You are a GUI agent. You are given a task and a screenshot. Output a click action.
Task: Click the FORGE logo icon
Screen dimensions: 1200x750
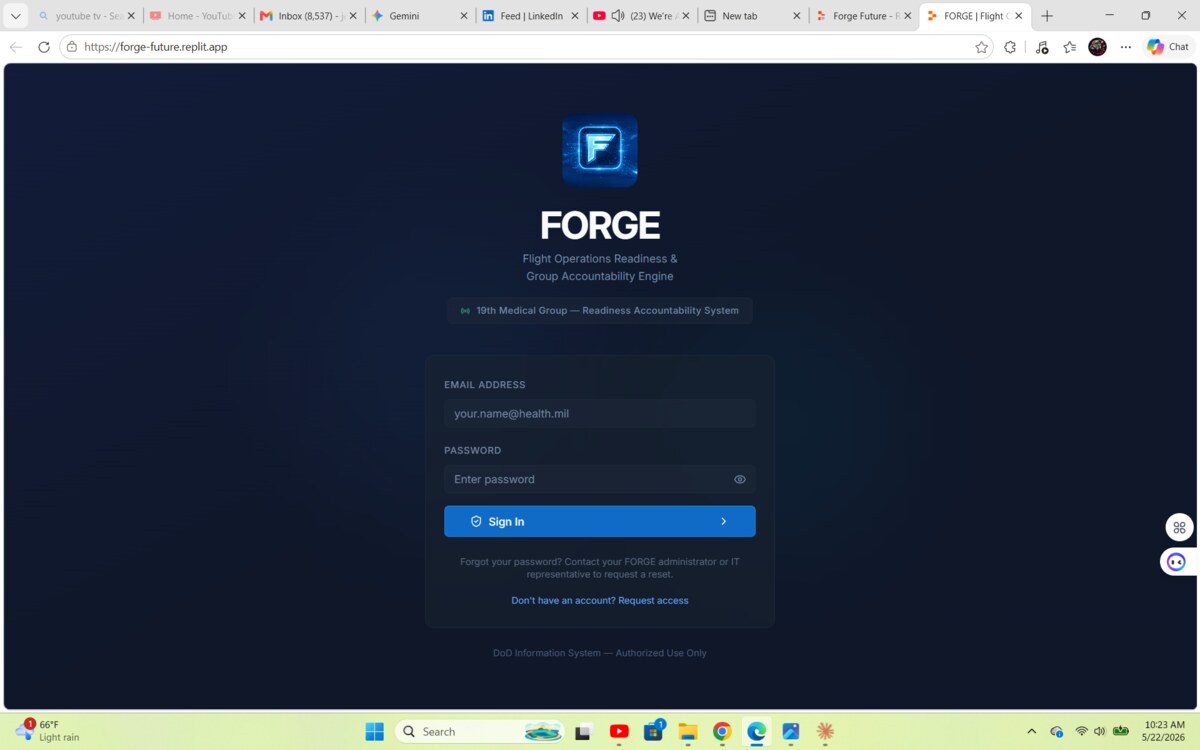click(x=600, y=150)
